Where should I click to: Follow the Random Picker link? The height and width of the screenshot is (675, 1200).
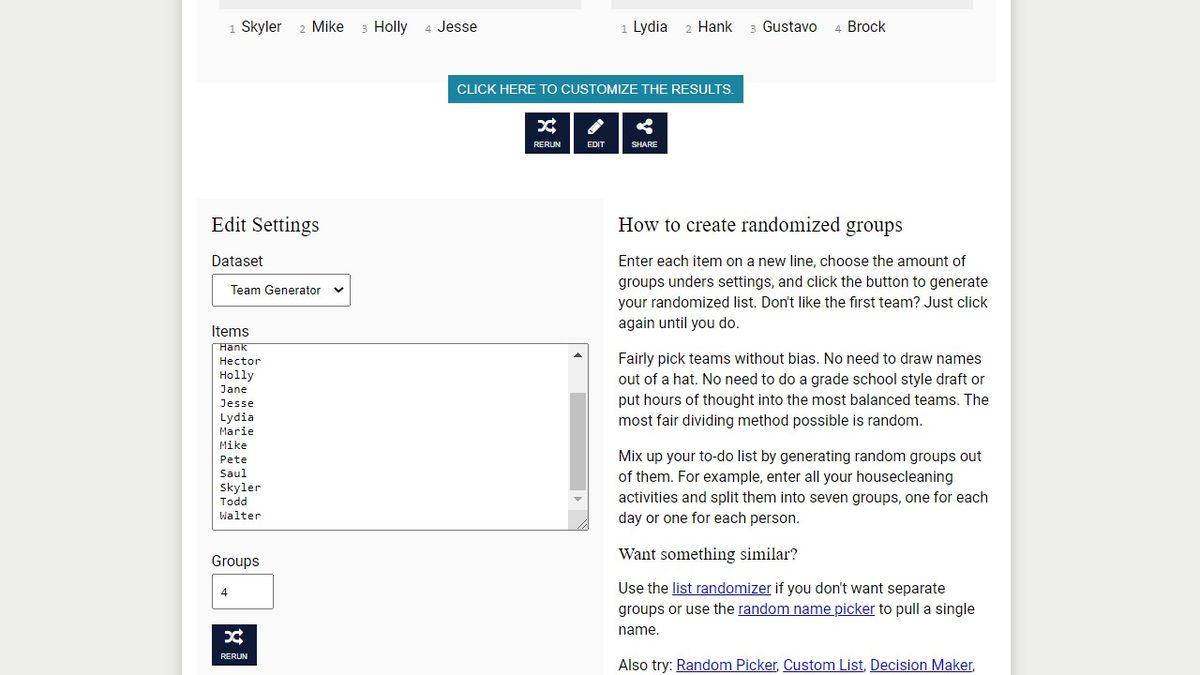(x=726, y=665)
